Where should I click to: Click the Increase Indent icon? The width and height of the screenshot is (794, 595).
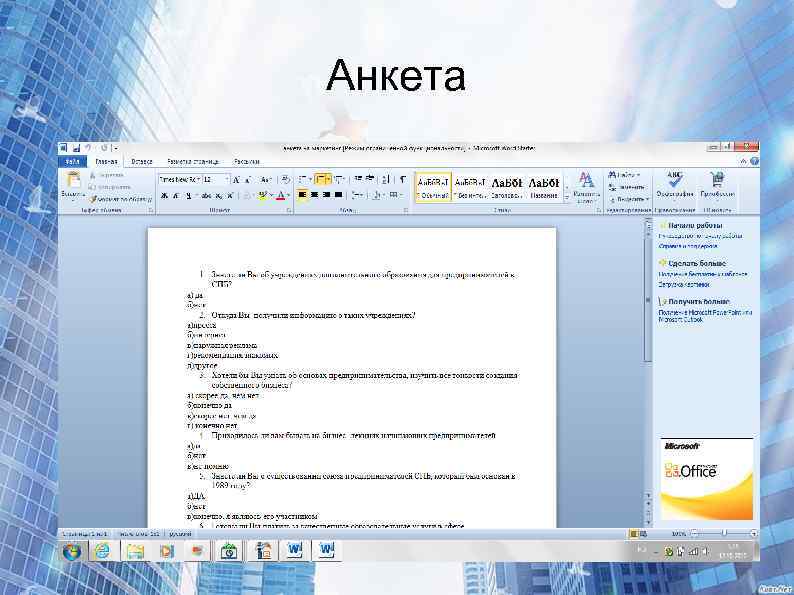coord(370,179)
